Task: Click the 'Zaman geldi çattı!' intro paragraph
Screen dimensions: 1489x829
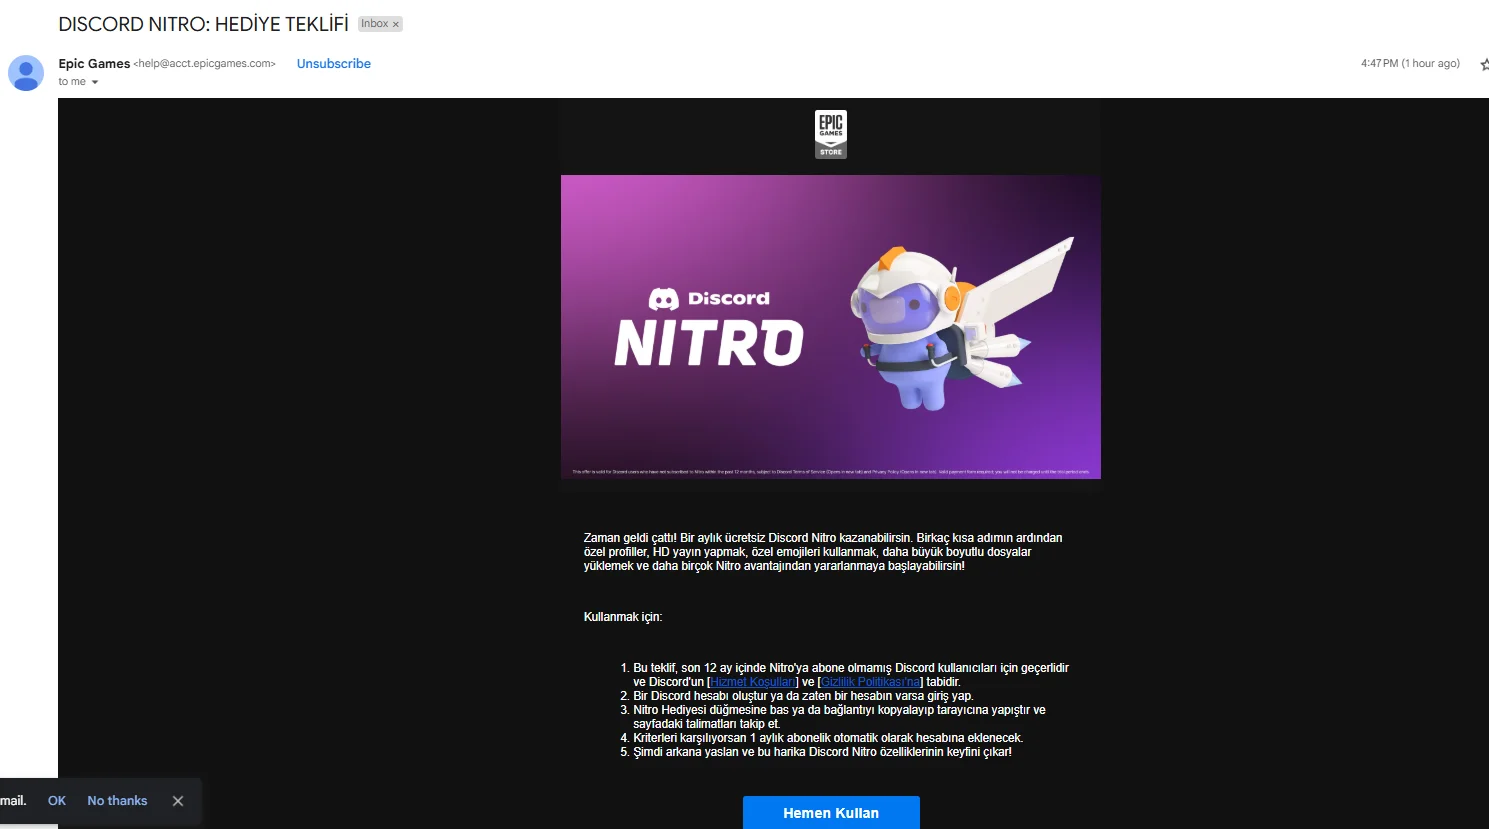Action: (x=823, y=552)
